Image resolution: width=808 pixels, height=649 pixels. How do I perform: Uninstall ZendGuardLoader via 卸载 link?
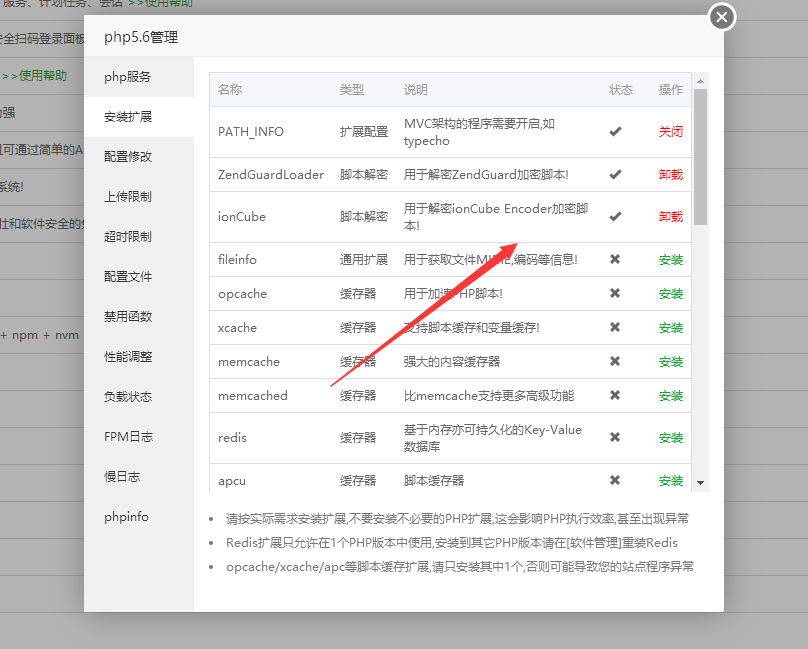pyautogui.click(x=670, y=174)
